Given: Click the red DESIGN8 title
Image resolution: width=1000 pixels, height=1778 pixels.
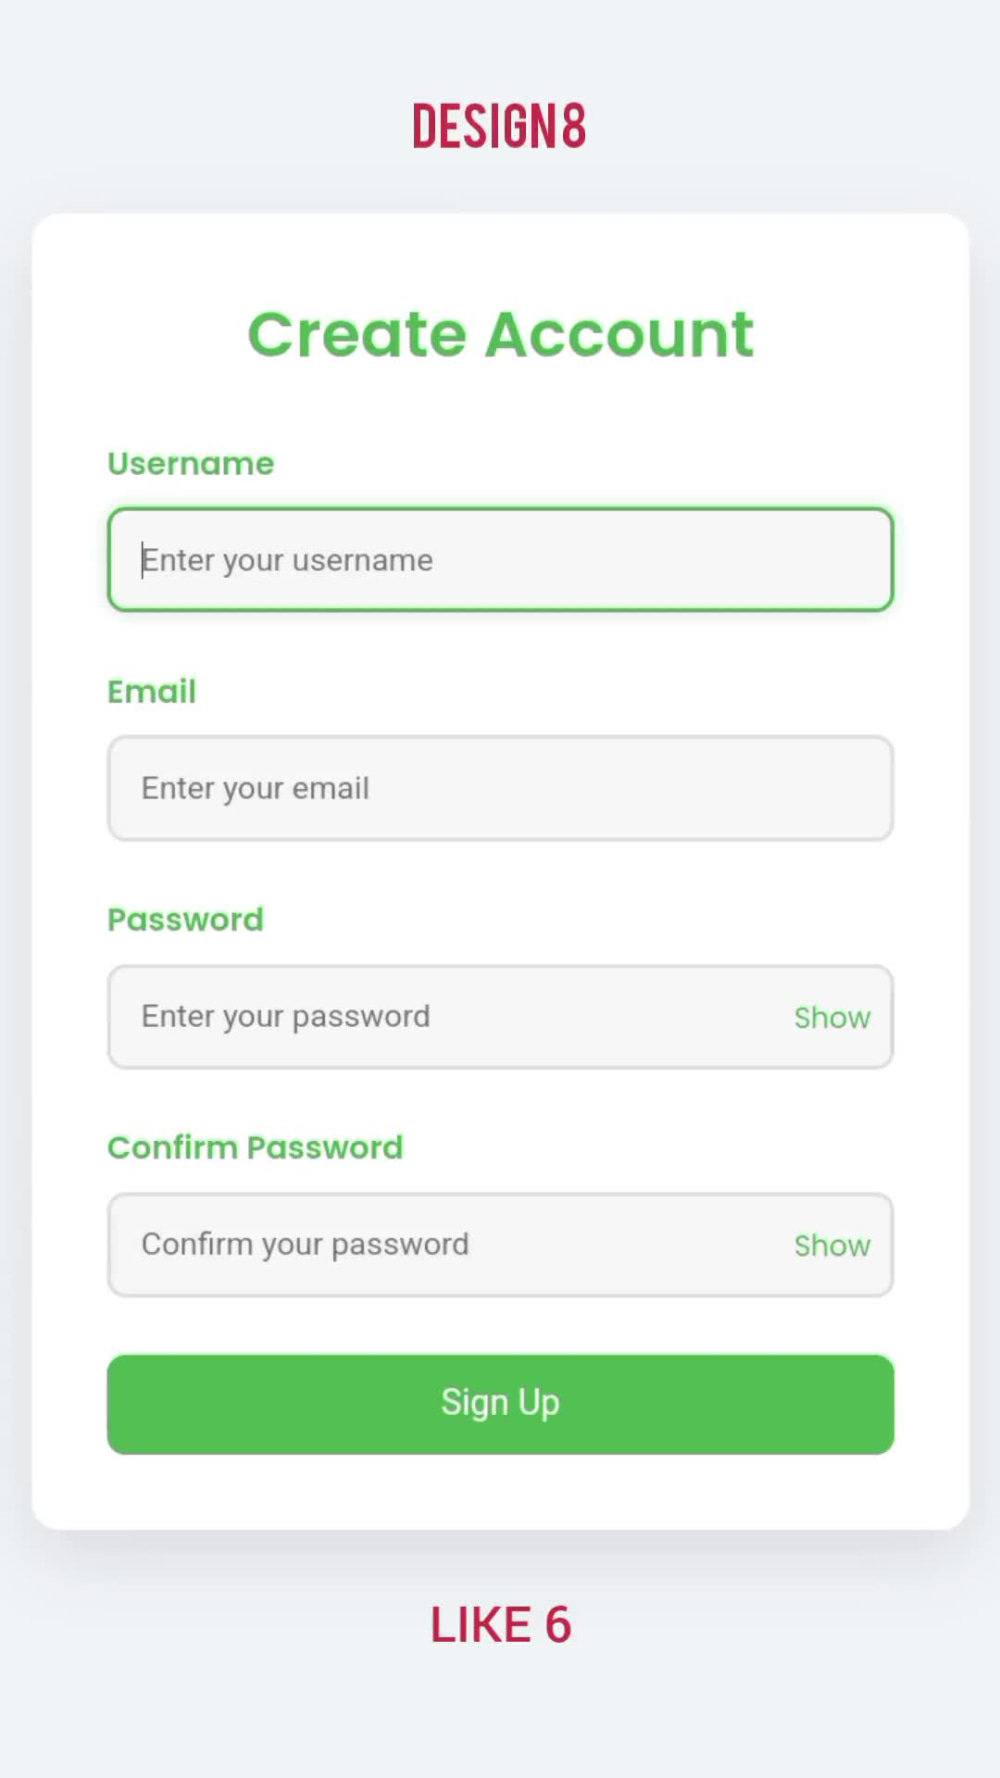Looking at the screenshot, I should (x=499, y=126).
